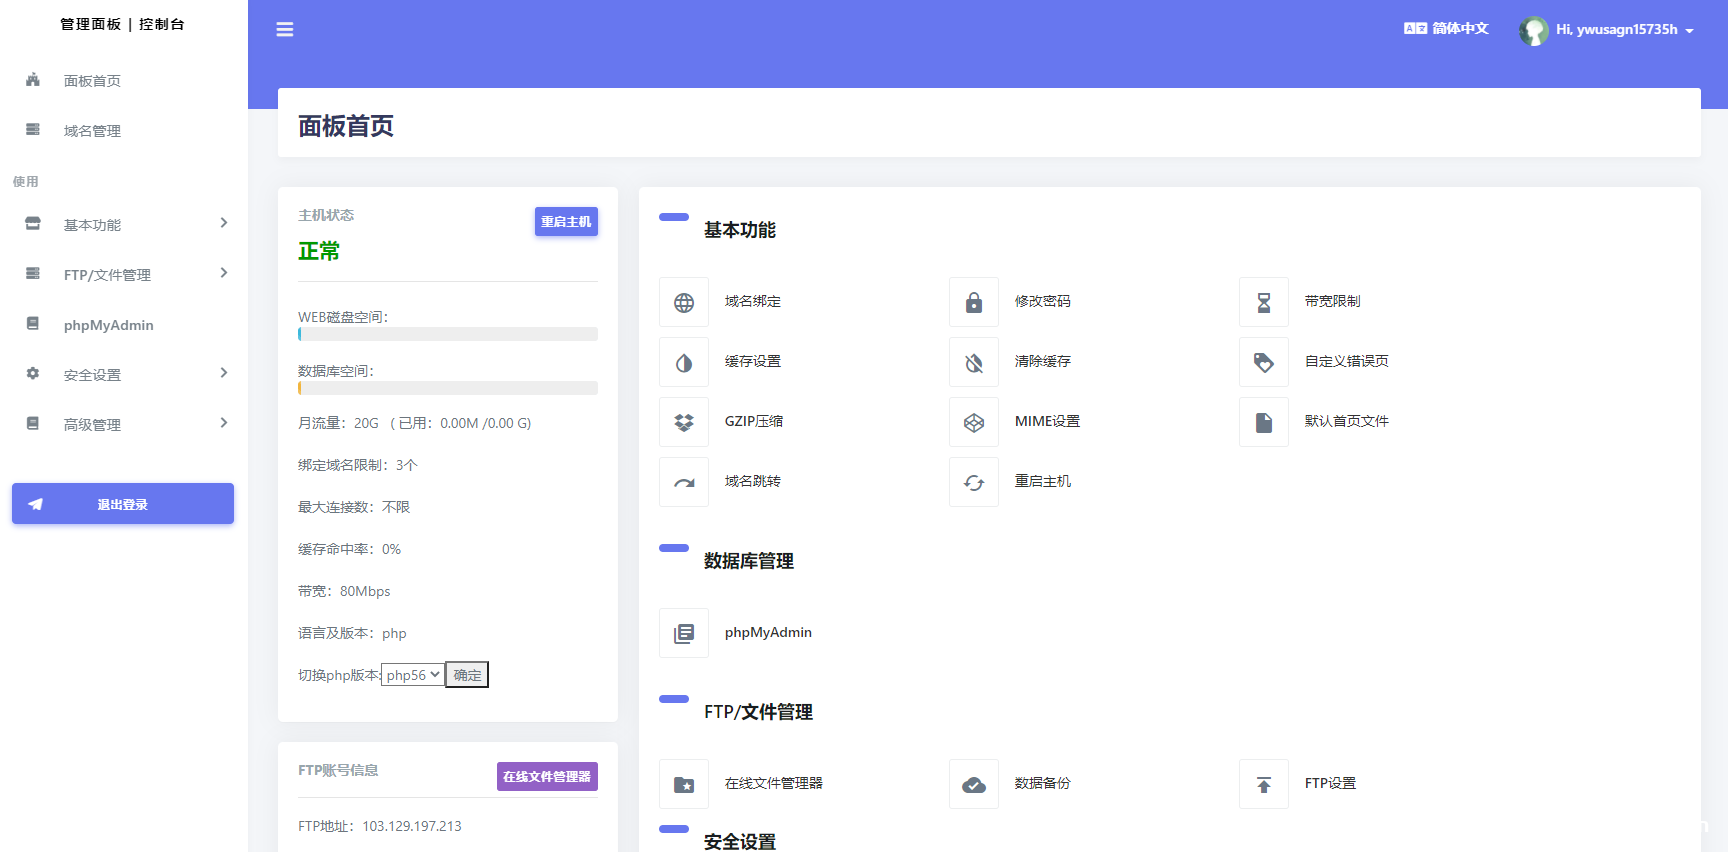Click the GZIP压缩 dropbox-style icon

click(684, 422)
